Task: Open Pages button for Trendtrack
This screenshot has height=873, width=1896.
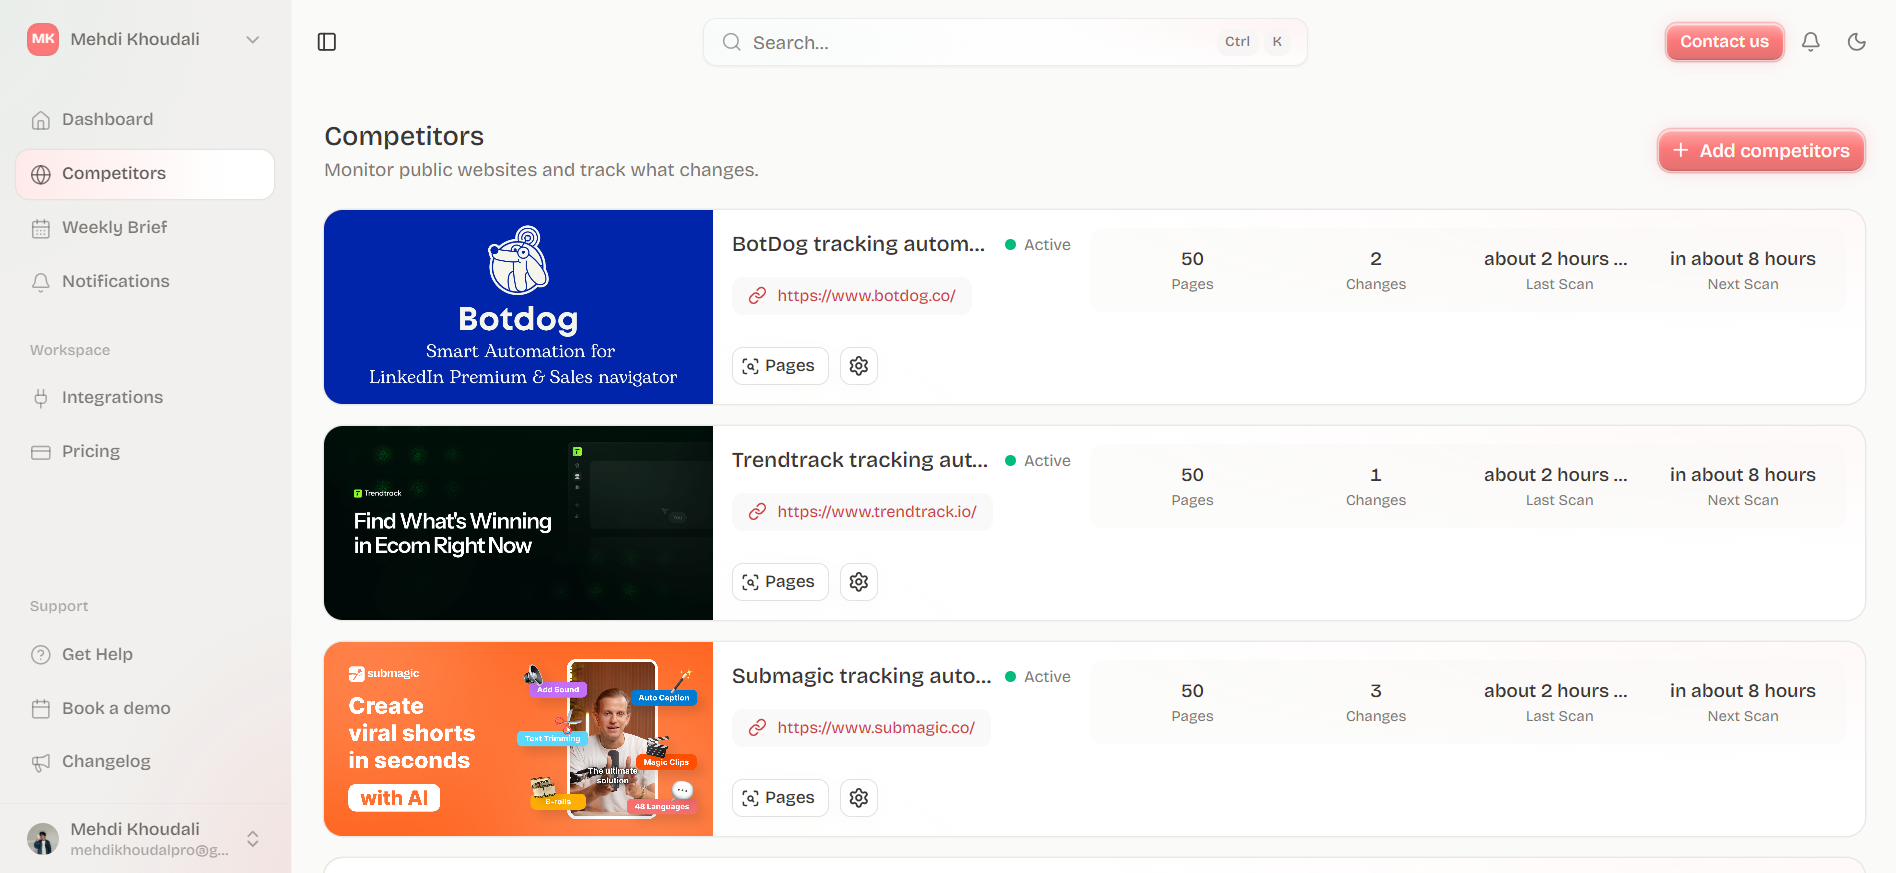Action: [780, 582]
